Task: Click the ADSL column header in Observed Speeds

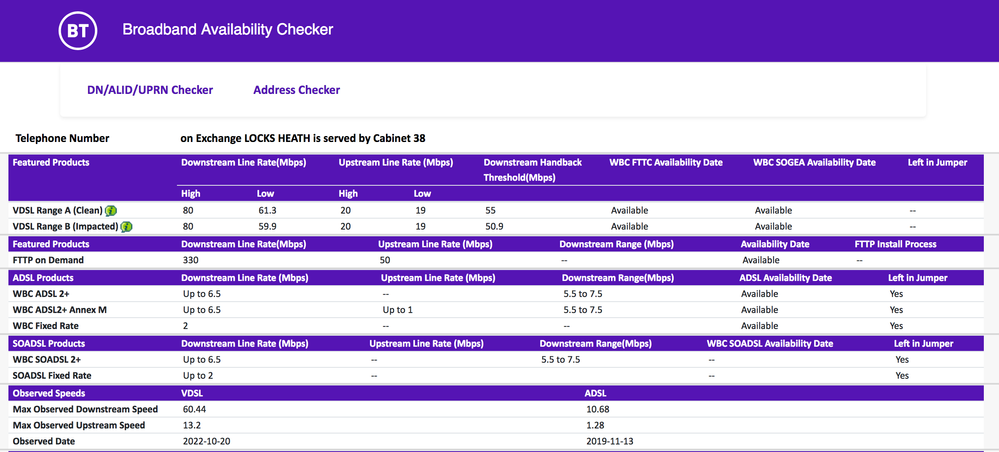Action: 596,393
